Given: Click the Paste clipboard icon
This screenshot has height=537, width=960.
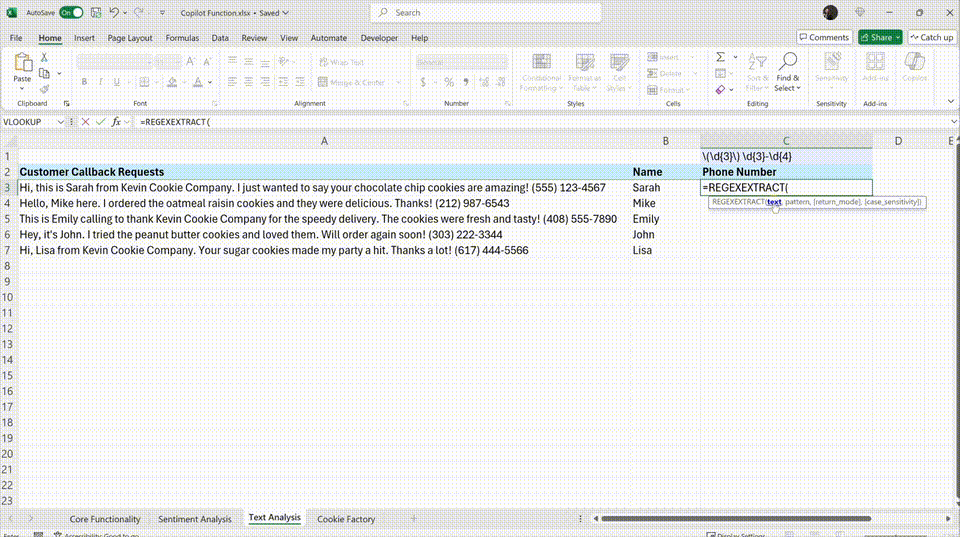Looking at the screenshot, I should pyautogui.click(x=22, y=63).
